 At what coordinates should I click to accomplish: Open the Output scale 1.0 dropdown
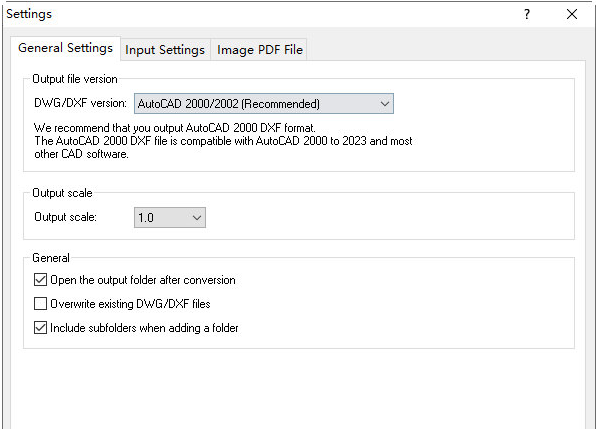[170, 217]
